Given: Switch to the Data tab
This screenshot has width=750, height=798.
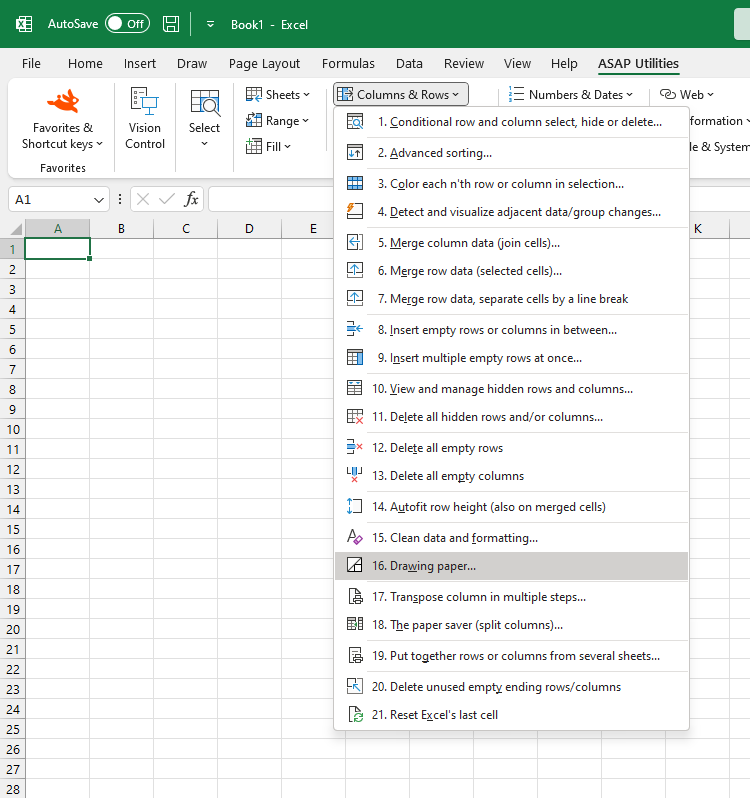Looking at the screenshot, I should point(409,64).
